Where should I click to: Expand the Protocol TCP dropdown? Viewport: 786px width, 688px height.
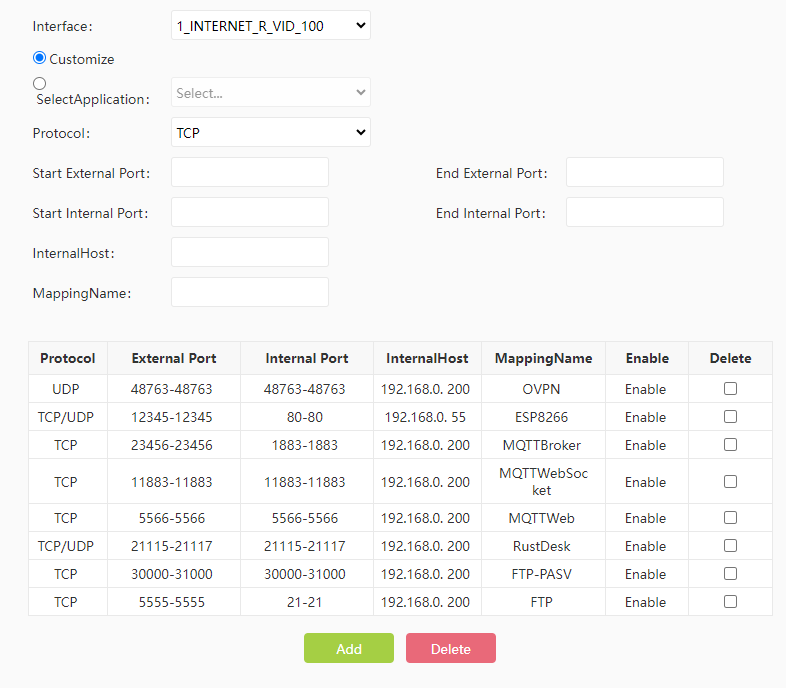271,132
